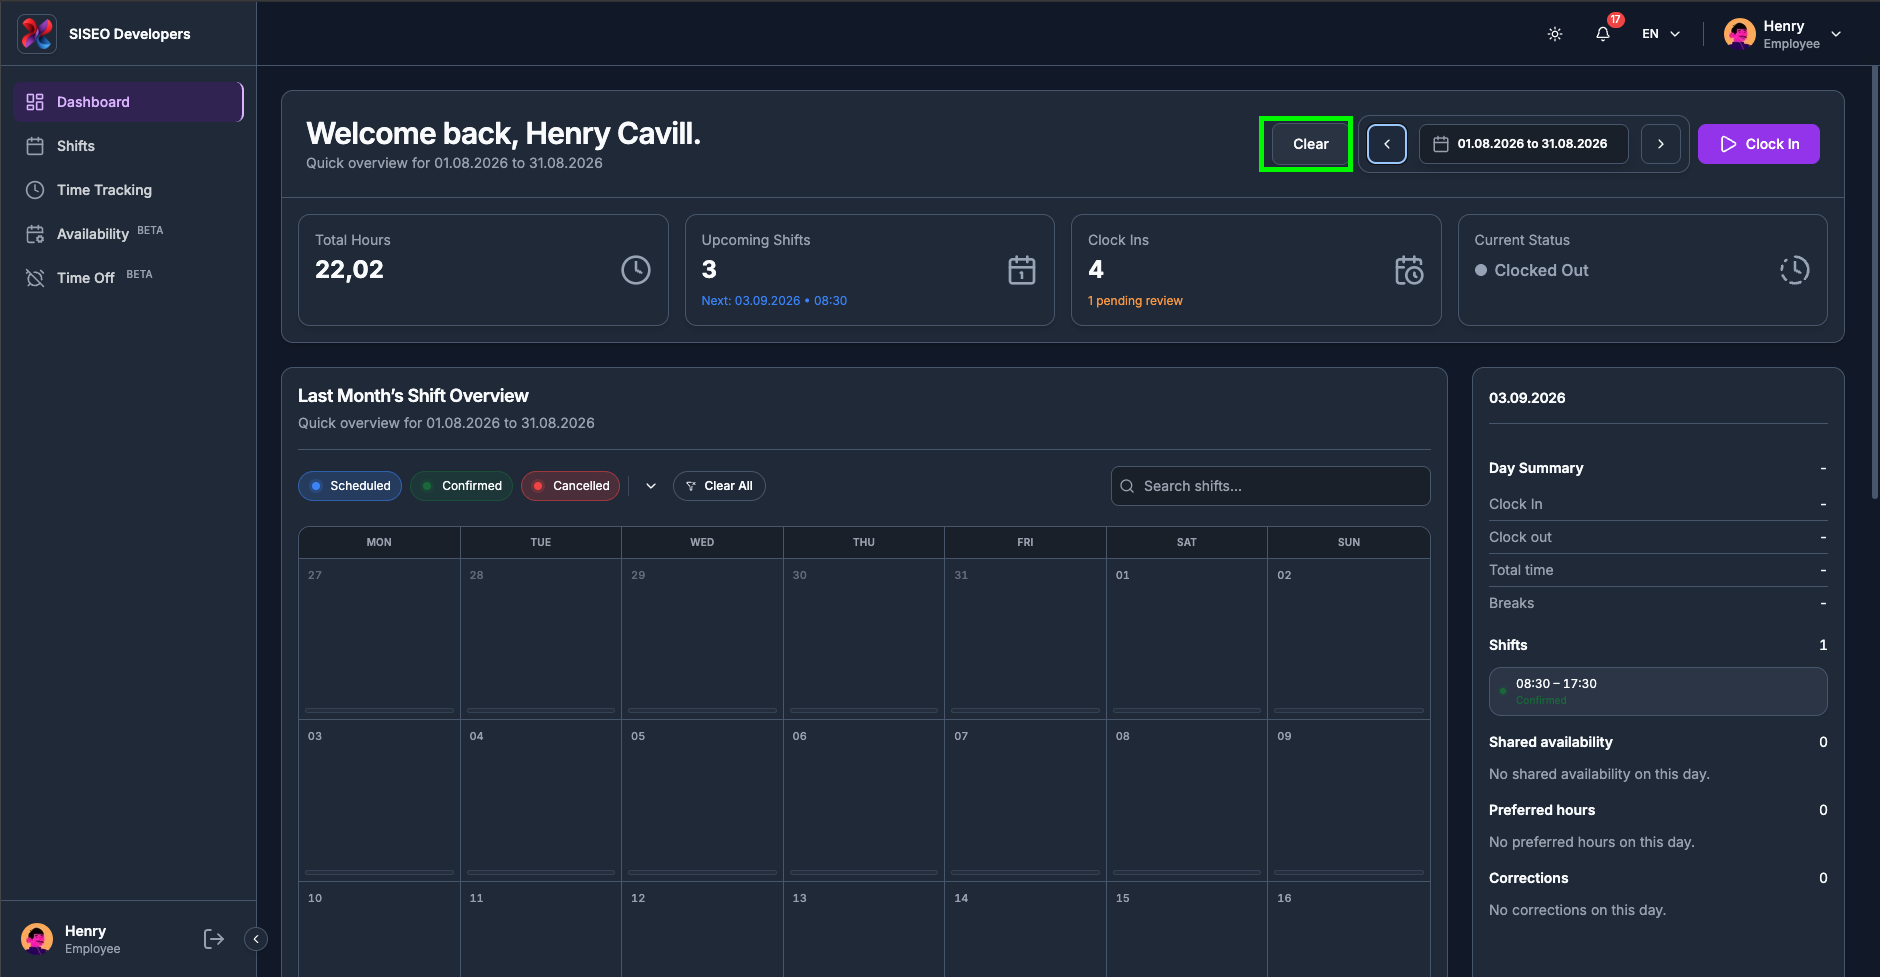Click the Preferred hours heading

coord(1542,810)
